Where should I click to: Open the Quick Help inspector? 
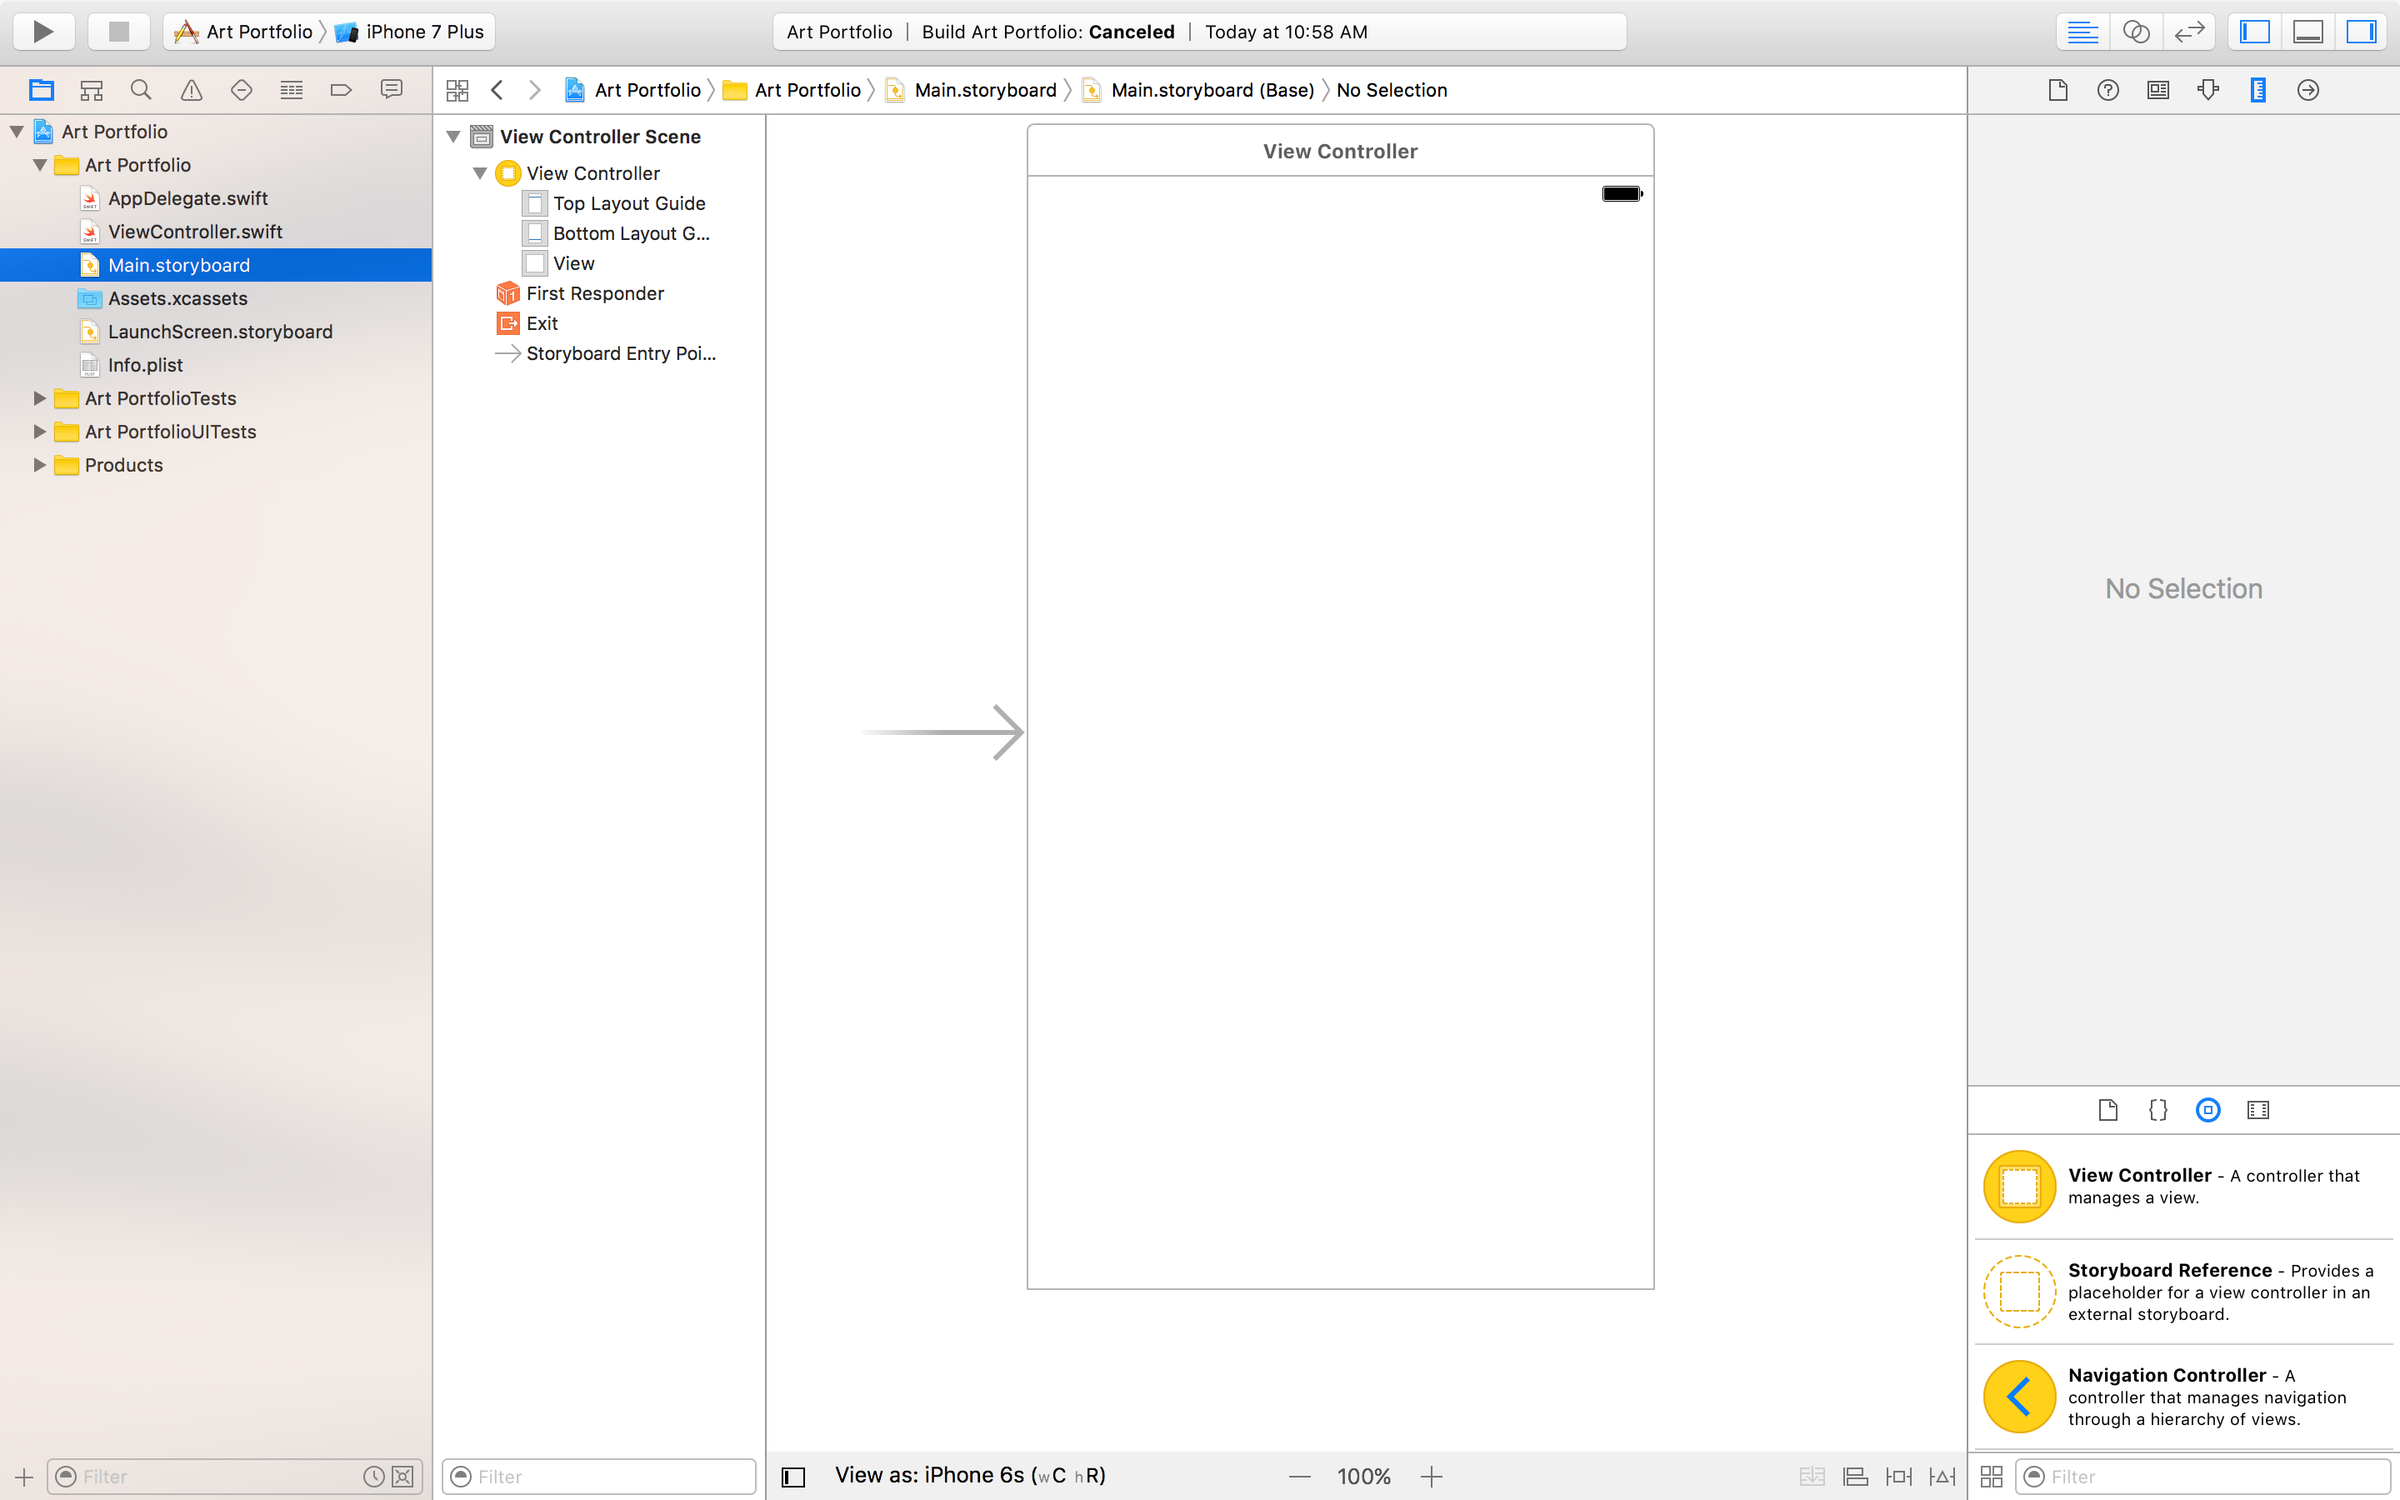point(2107,89)
